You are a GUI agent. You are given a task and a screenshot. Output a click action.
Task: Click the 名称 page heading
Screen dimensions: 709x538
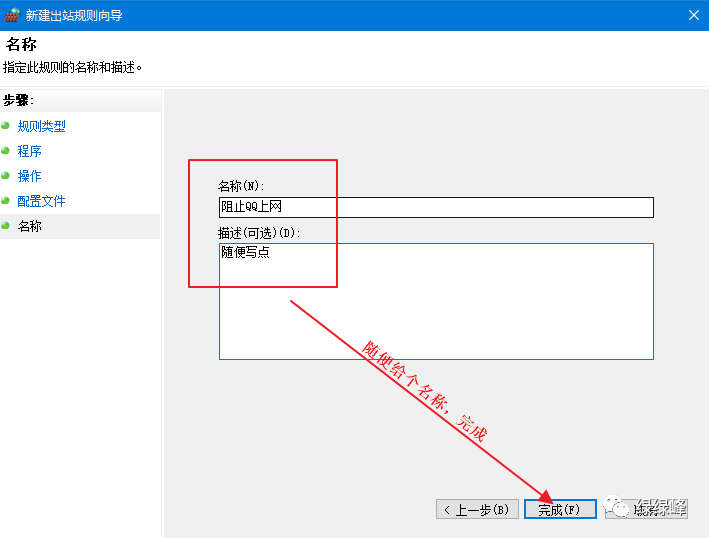(21, 44)
